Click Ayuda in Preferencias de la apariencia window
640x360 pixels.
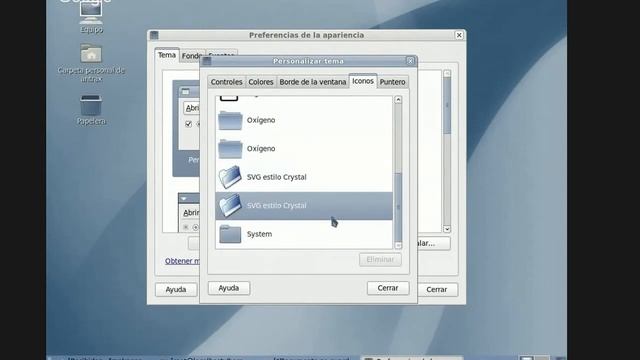click(176, 289)
